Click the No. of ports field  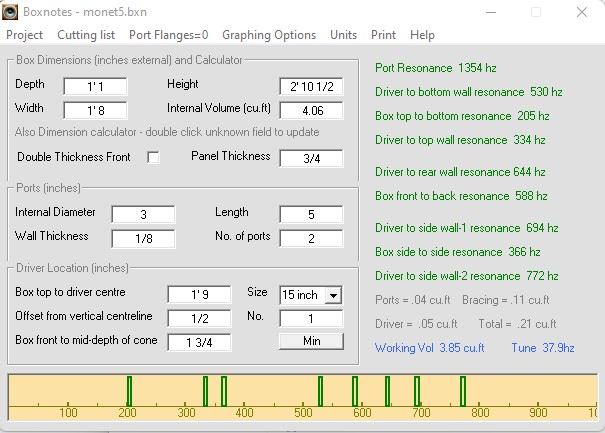[x=311, y=238]
